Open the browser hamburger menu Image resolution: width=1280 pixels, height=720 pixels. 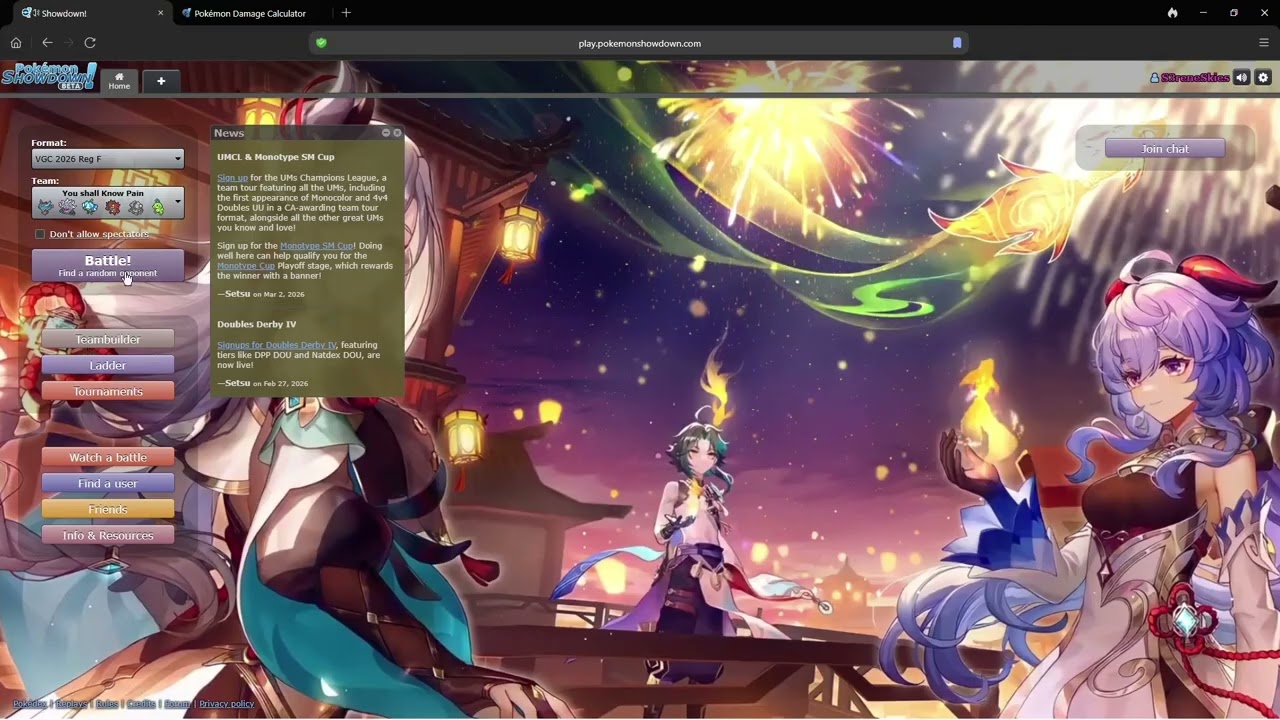click(1264, 43)
